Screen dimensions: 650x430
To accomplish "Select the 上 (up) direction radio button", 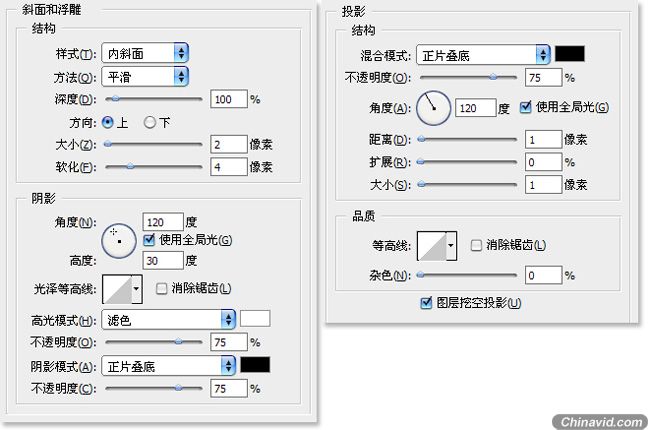I will click(x=109, y=122).
